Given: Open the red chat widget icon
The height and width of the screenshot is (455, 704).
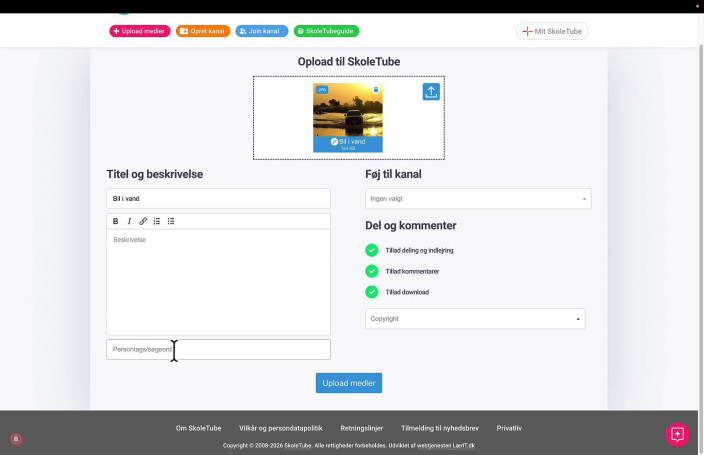Looking at the screenshot, I should tap(677, 434).
